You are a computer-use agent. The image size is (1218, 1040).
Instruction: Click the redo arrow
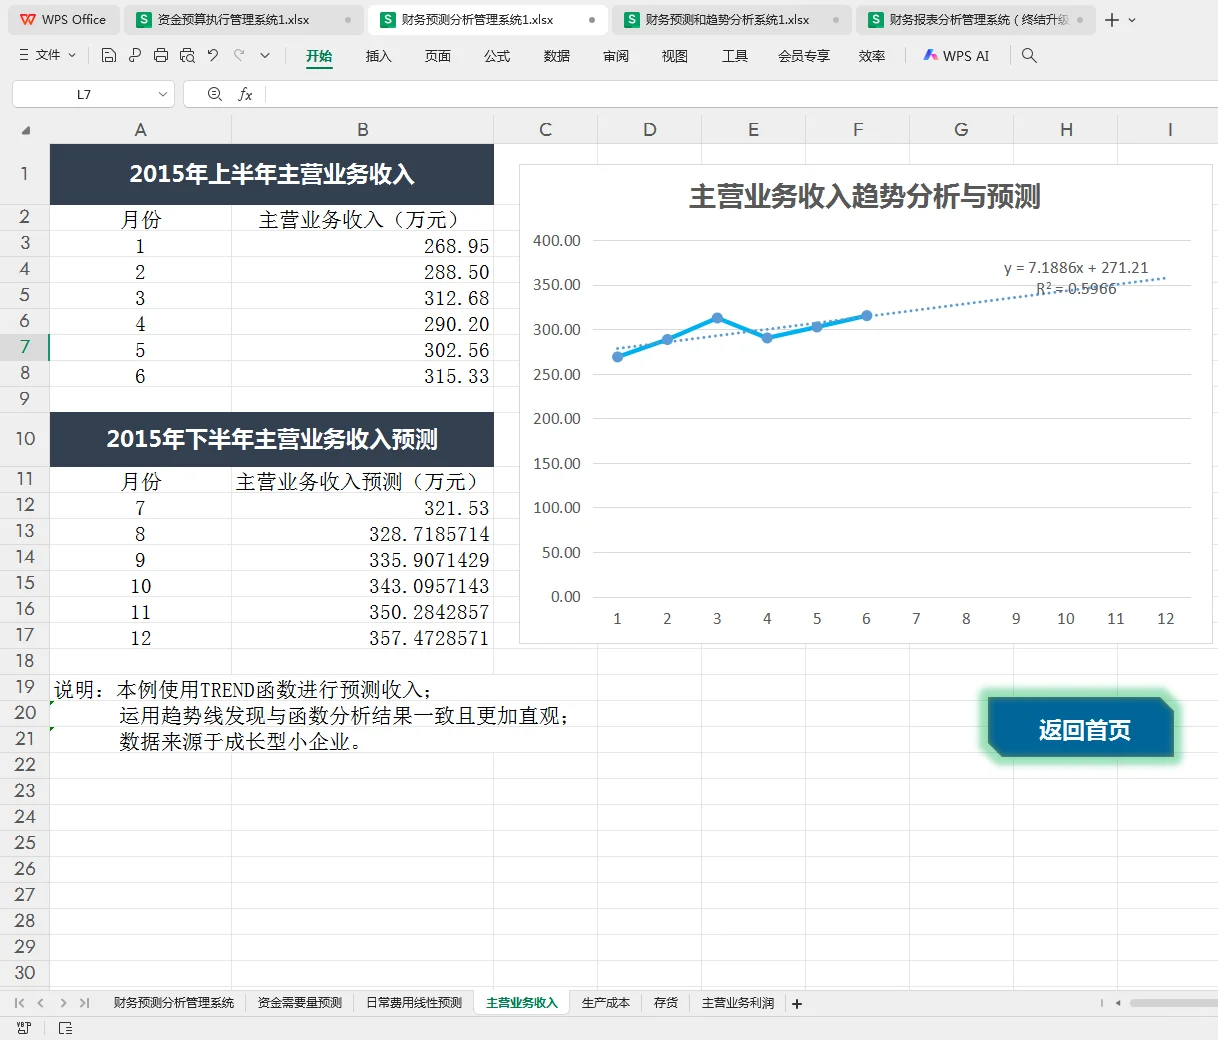coord(239,56)
